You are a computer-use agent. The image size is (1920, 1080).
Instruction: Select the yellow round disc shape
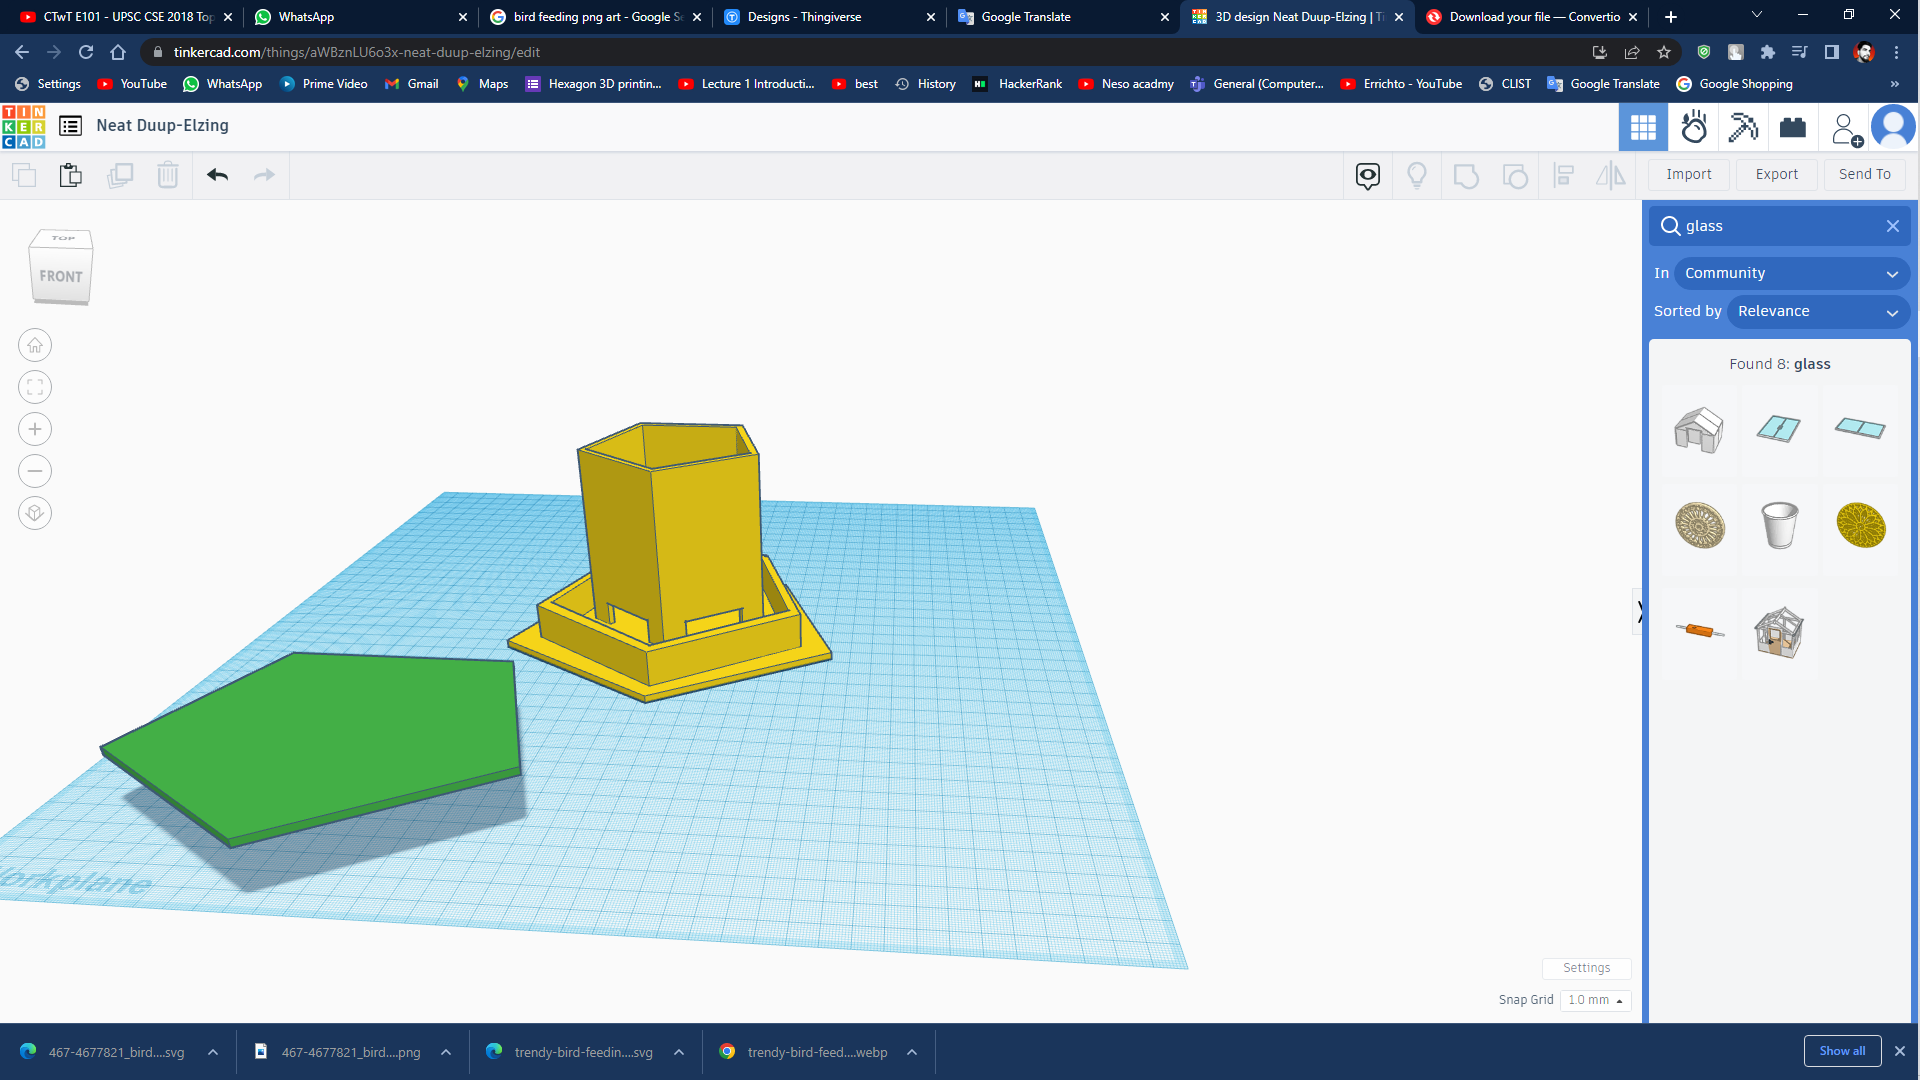click(x=1861, y=525)
